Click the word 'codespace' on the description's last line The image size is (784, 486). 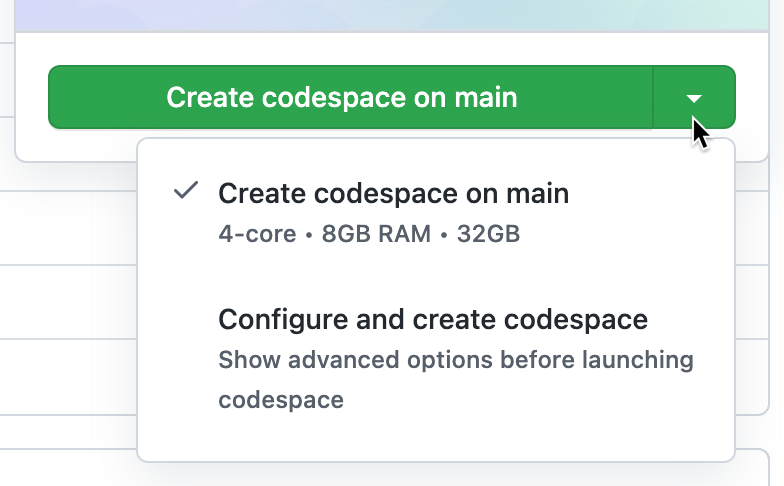coord(281,401)
